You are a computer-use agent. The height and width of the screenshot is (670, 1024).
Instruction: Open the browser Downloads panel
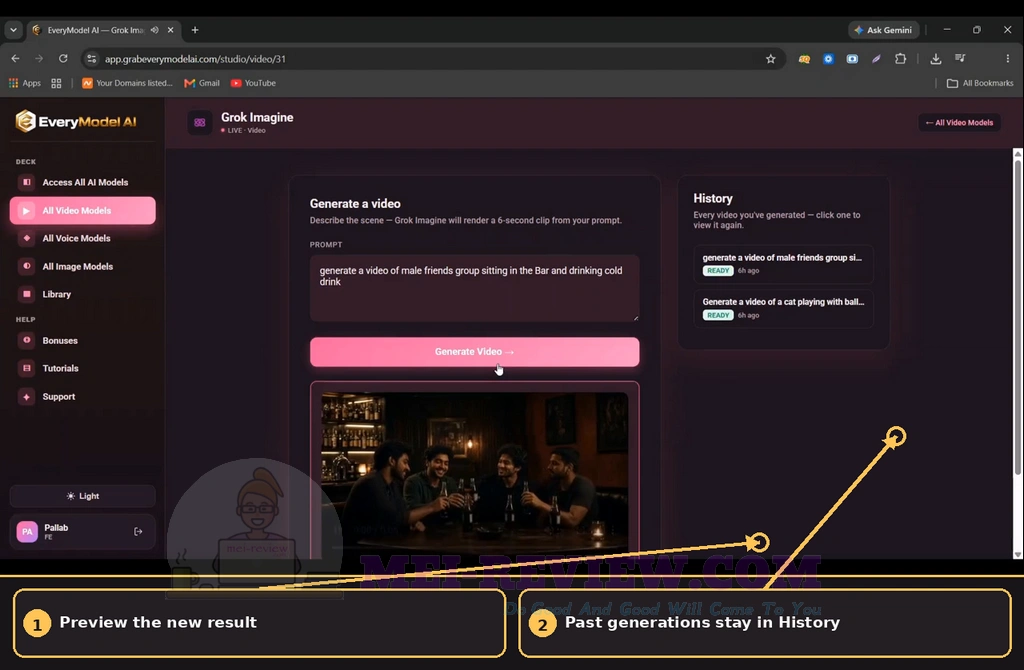pos(936,59)
